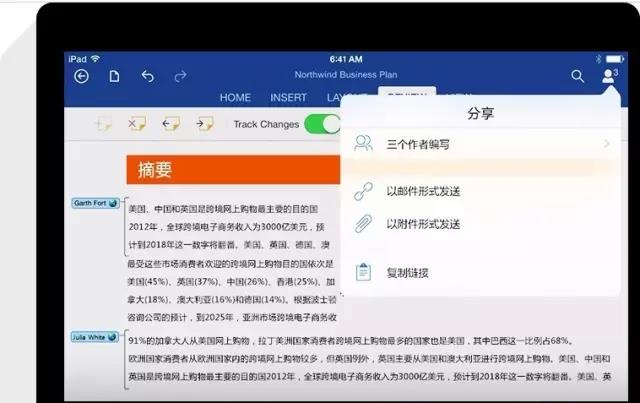Tap the battery status icon
The height and width of the screenshot is (403, 640).
[615, 59]
